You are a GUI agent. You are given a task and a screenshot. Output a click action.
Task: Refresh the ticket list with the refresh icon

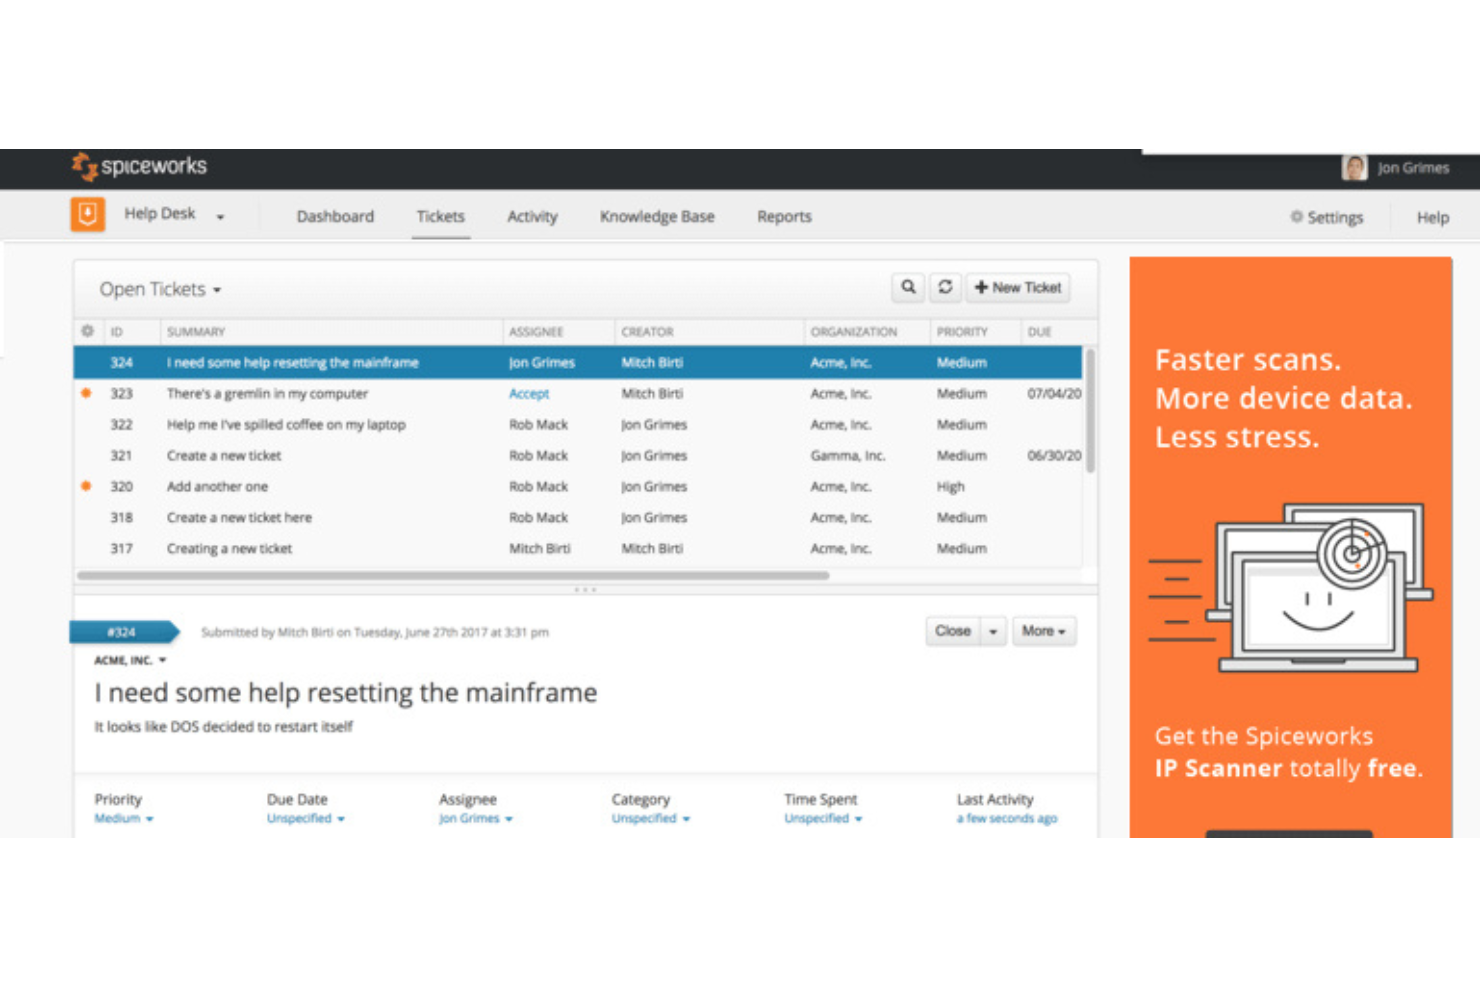tap(945, 287)
